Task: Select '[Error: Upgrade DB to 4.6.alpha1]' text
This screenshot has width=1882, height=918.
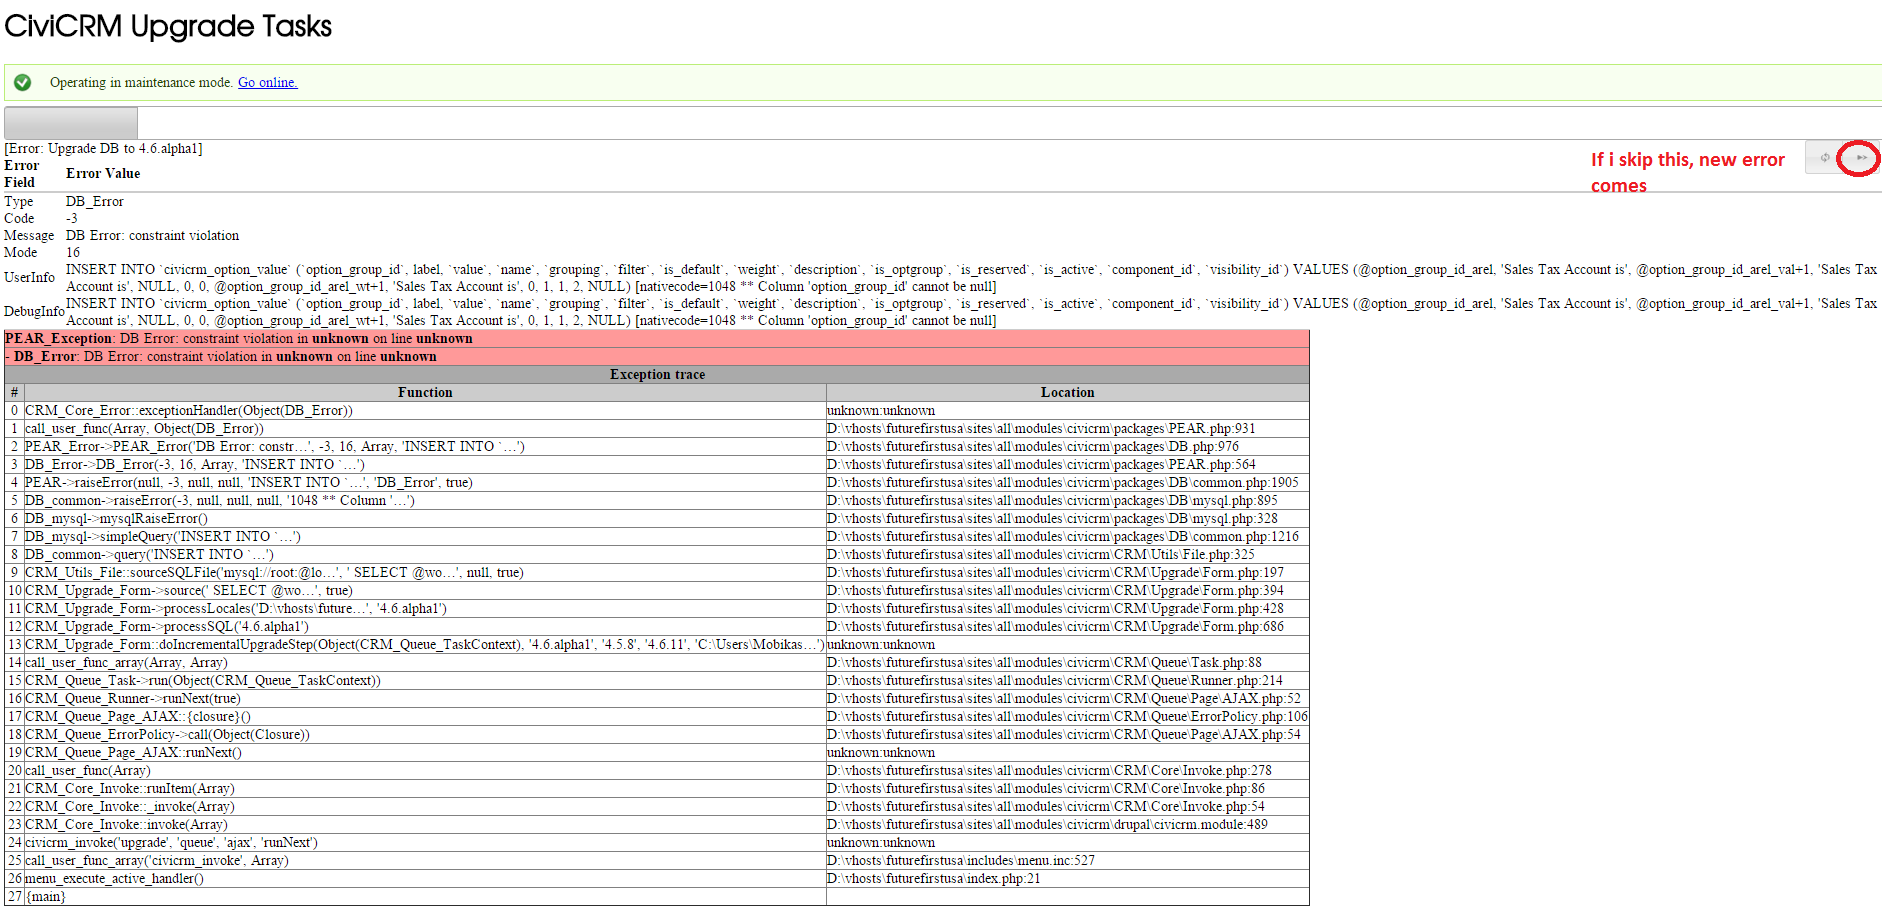Action: (103, 148)
